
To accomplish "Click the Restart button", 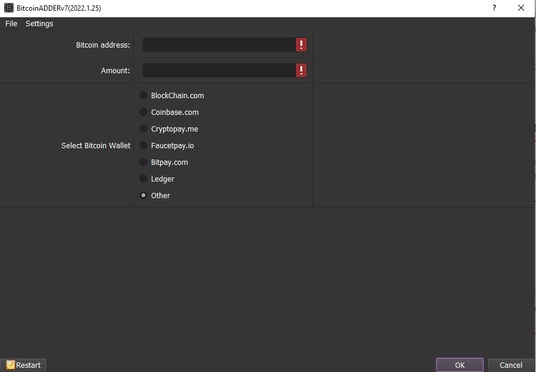I will click(23, 365).
